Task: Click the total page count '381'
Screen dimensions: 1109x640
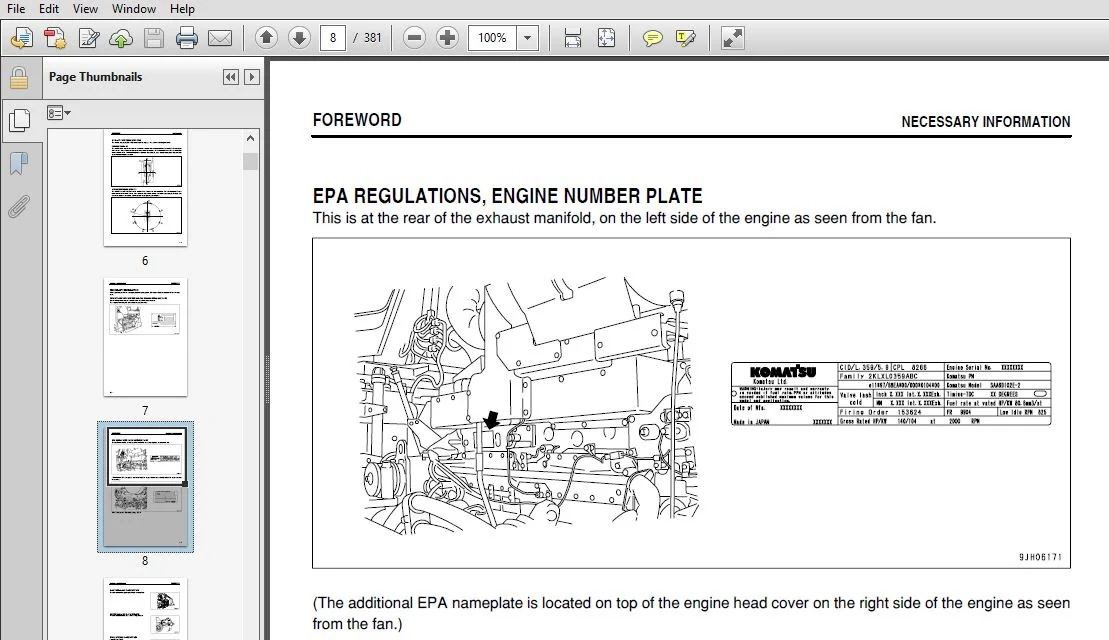Action: pyautogui.click(x=373, y=37)
